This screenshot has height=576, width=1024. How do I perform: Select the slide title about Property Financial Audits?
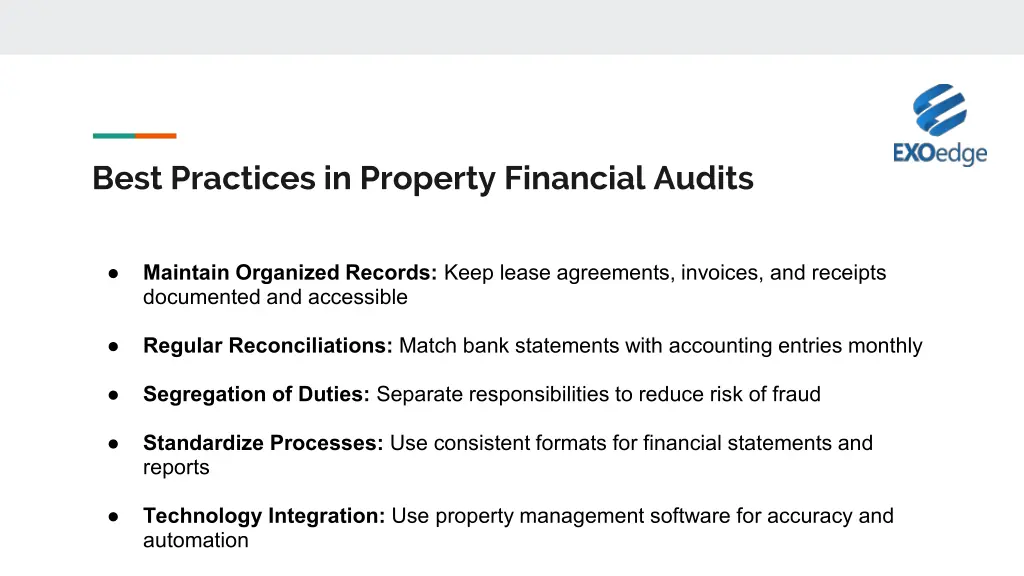tap(422, 178)
